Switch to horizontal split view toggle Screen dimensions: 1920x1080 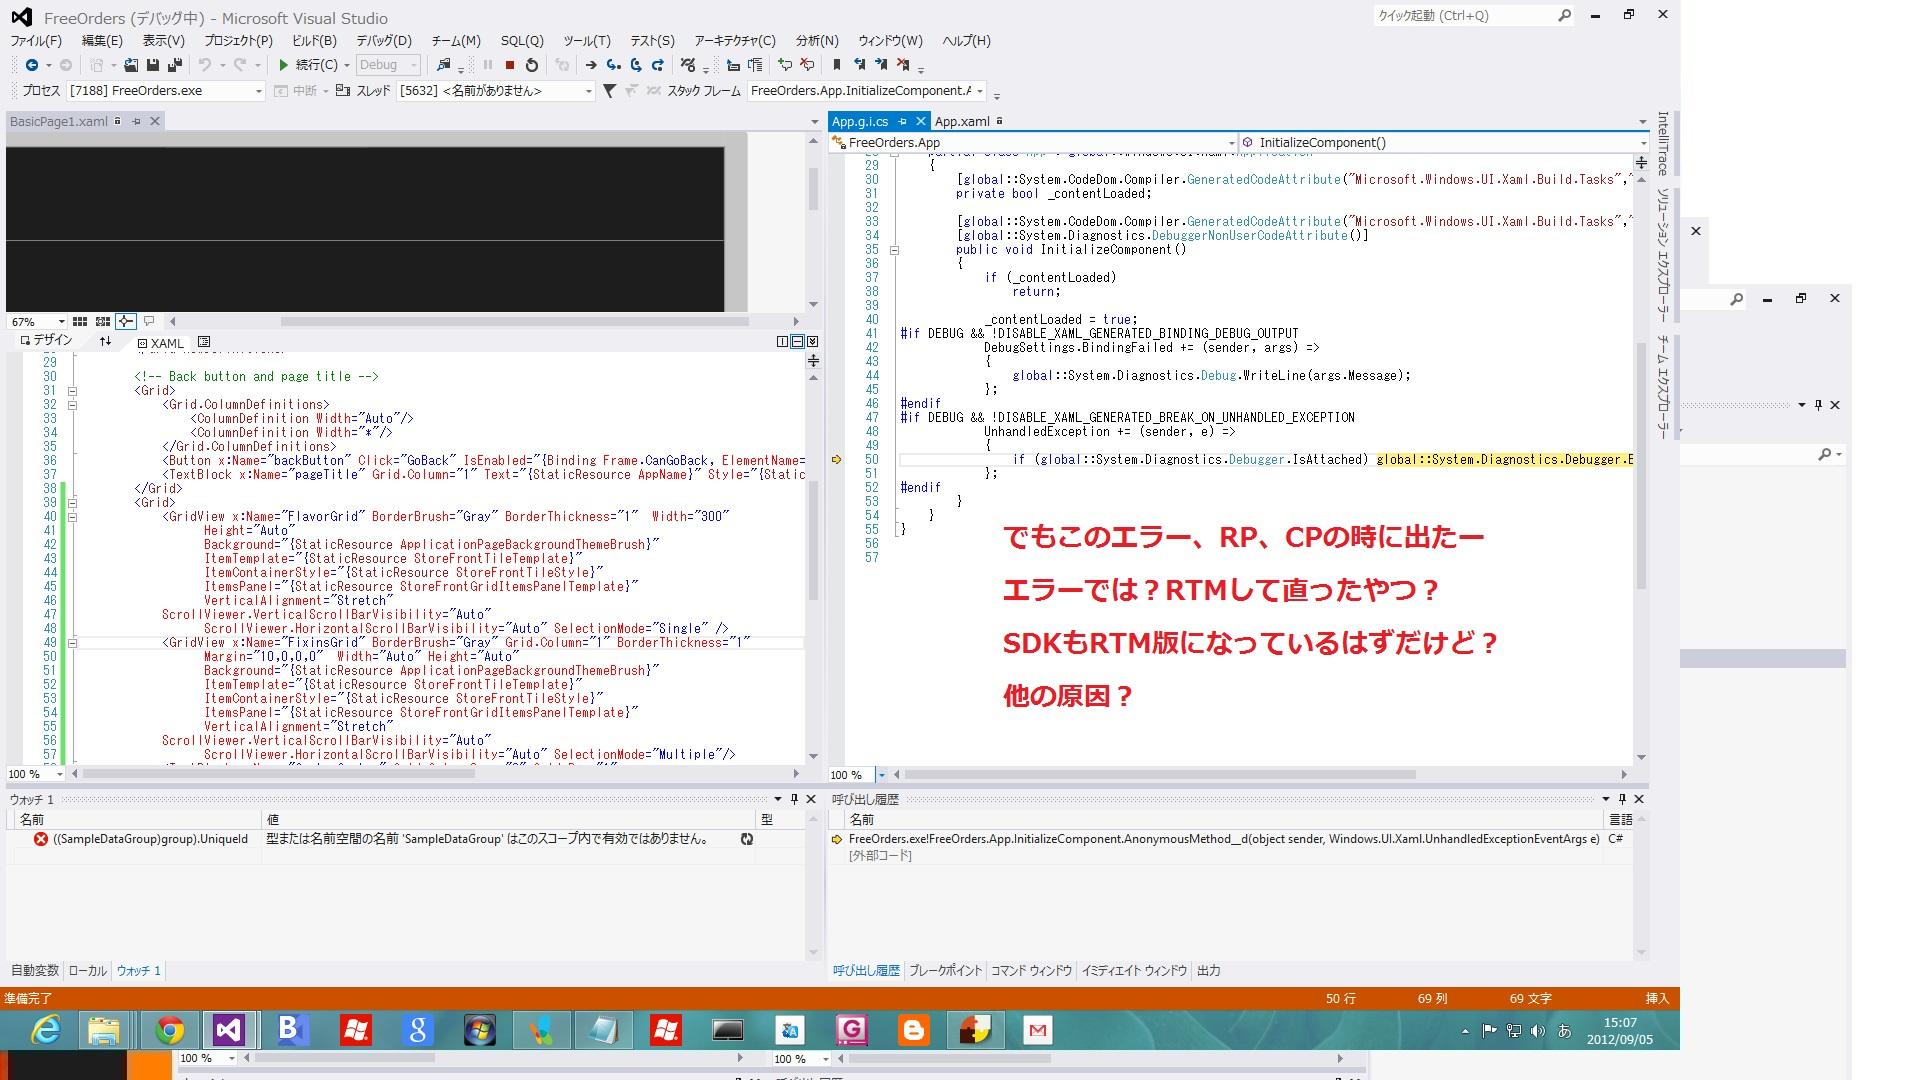pos(797,342)
